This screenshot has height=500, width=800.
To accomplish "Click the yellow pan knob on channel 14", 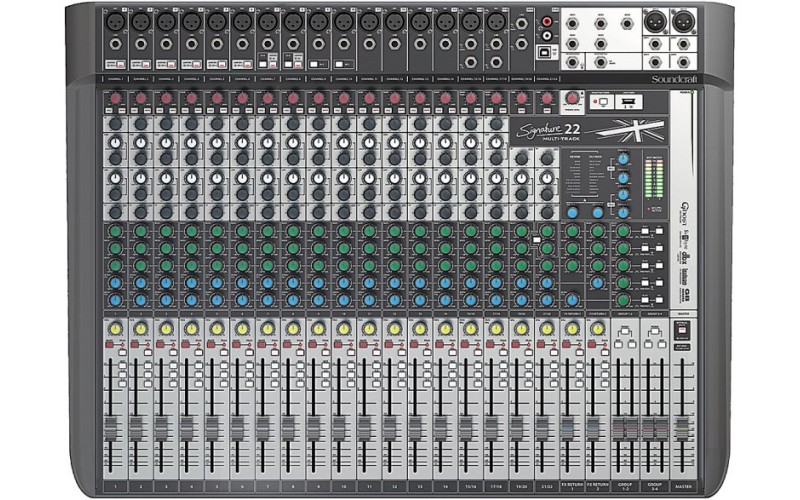I will coord(445,329).
